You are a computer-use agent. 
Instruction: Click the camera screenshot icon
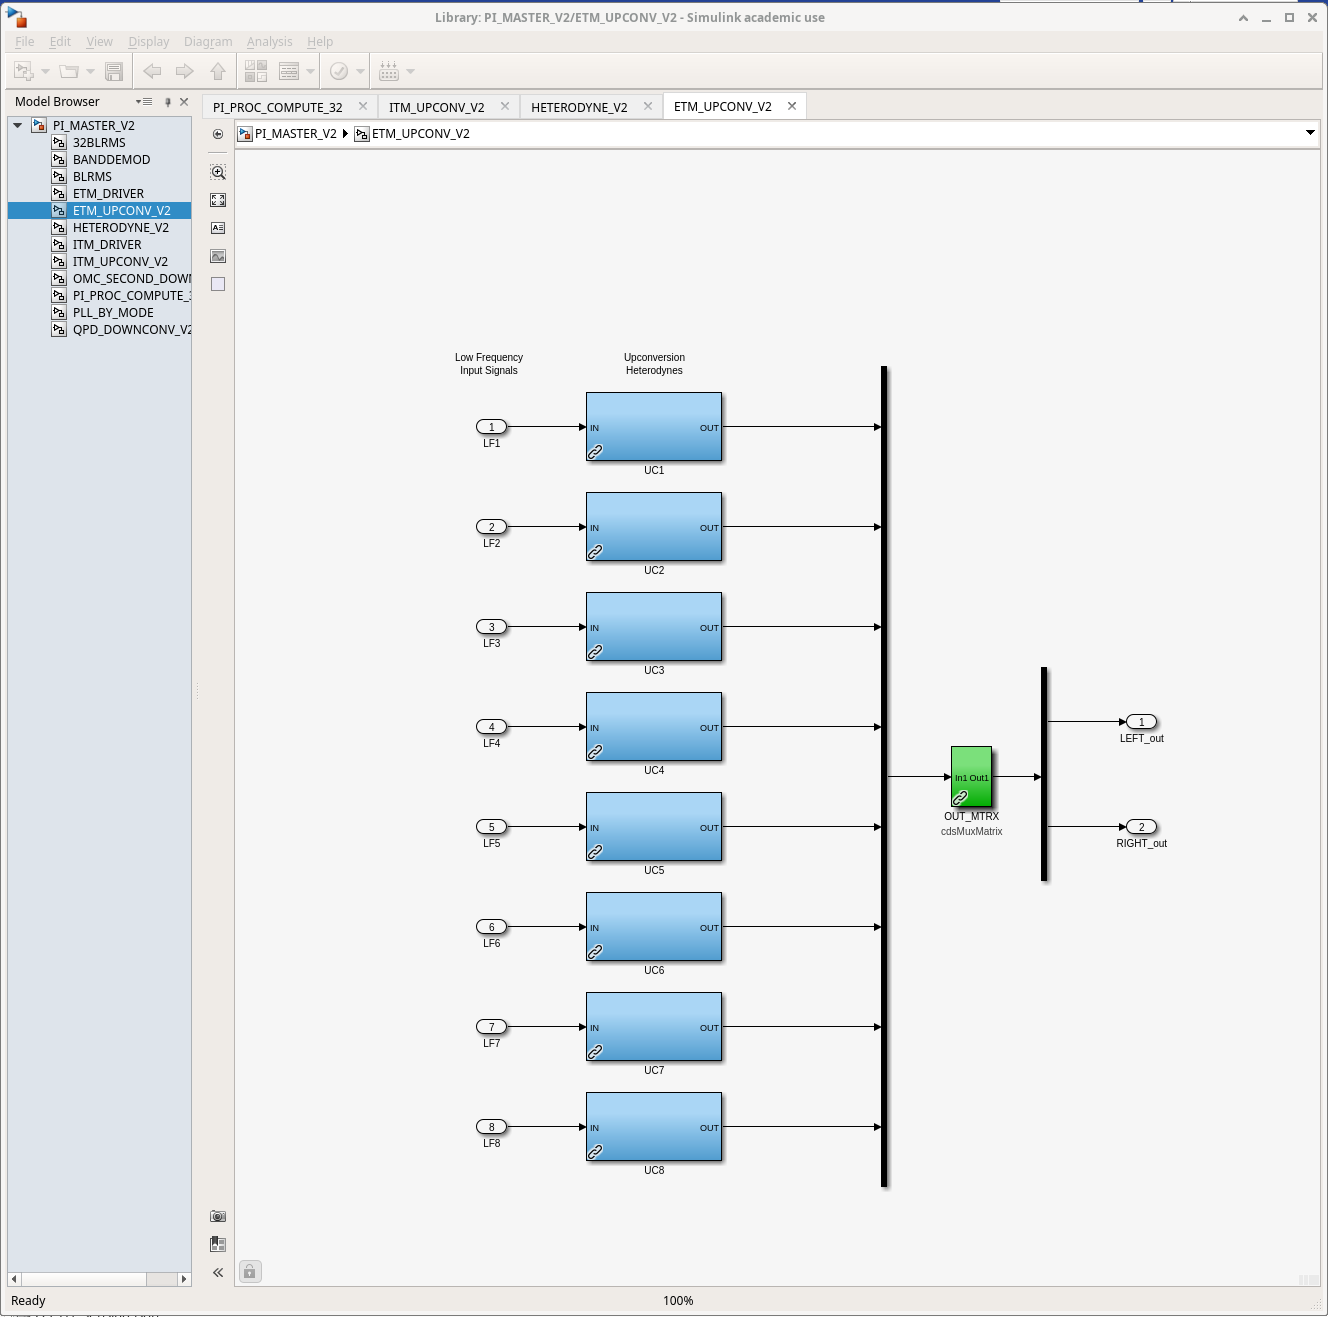click(218, 1216)
